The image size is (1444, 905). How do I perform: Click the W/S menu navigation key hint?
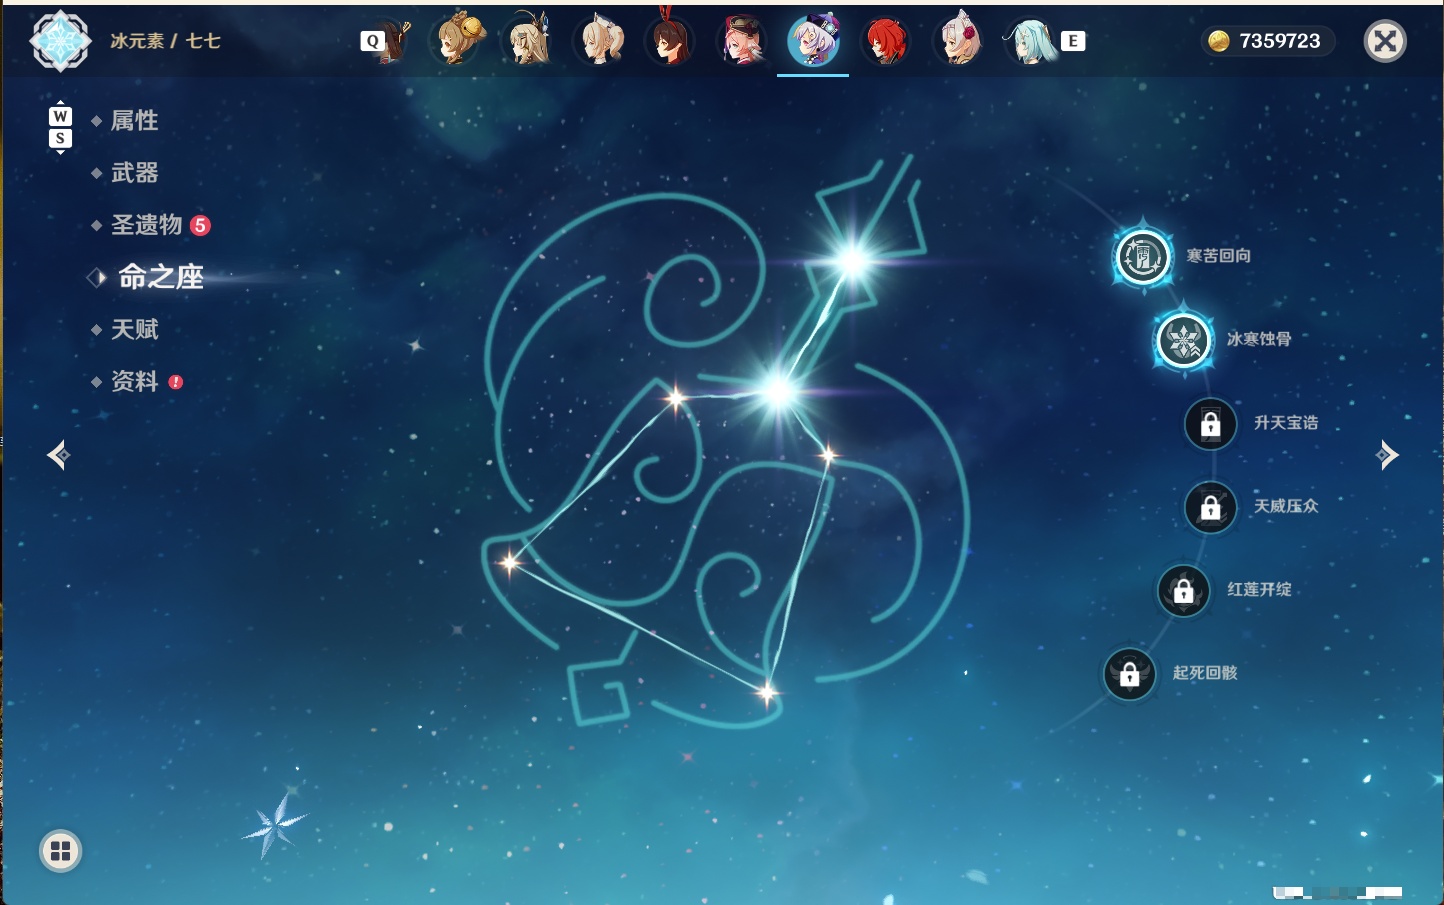60,127
